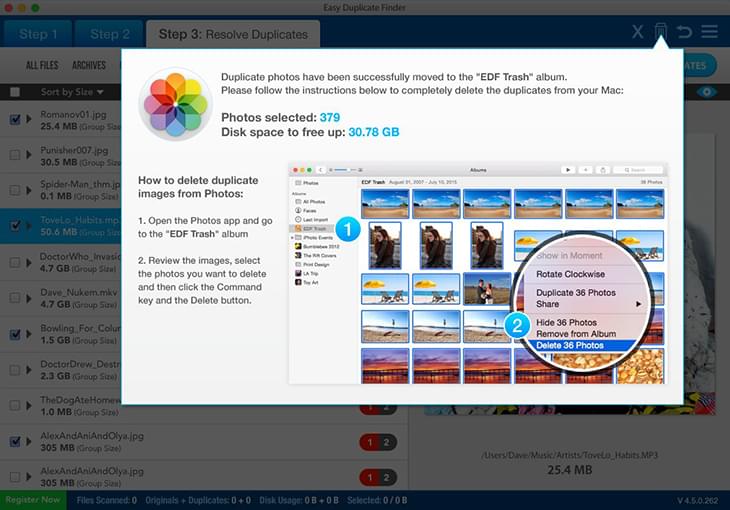Image resolution: width=730 pixels, height=510 pixels.
Task: Click the Photos app flower icon in the dialog
Action: click(176, 104)
